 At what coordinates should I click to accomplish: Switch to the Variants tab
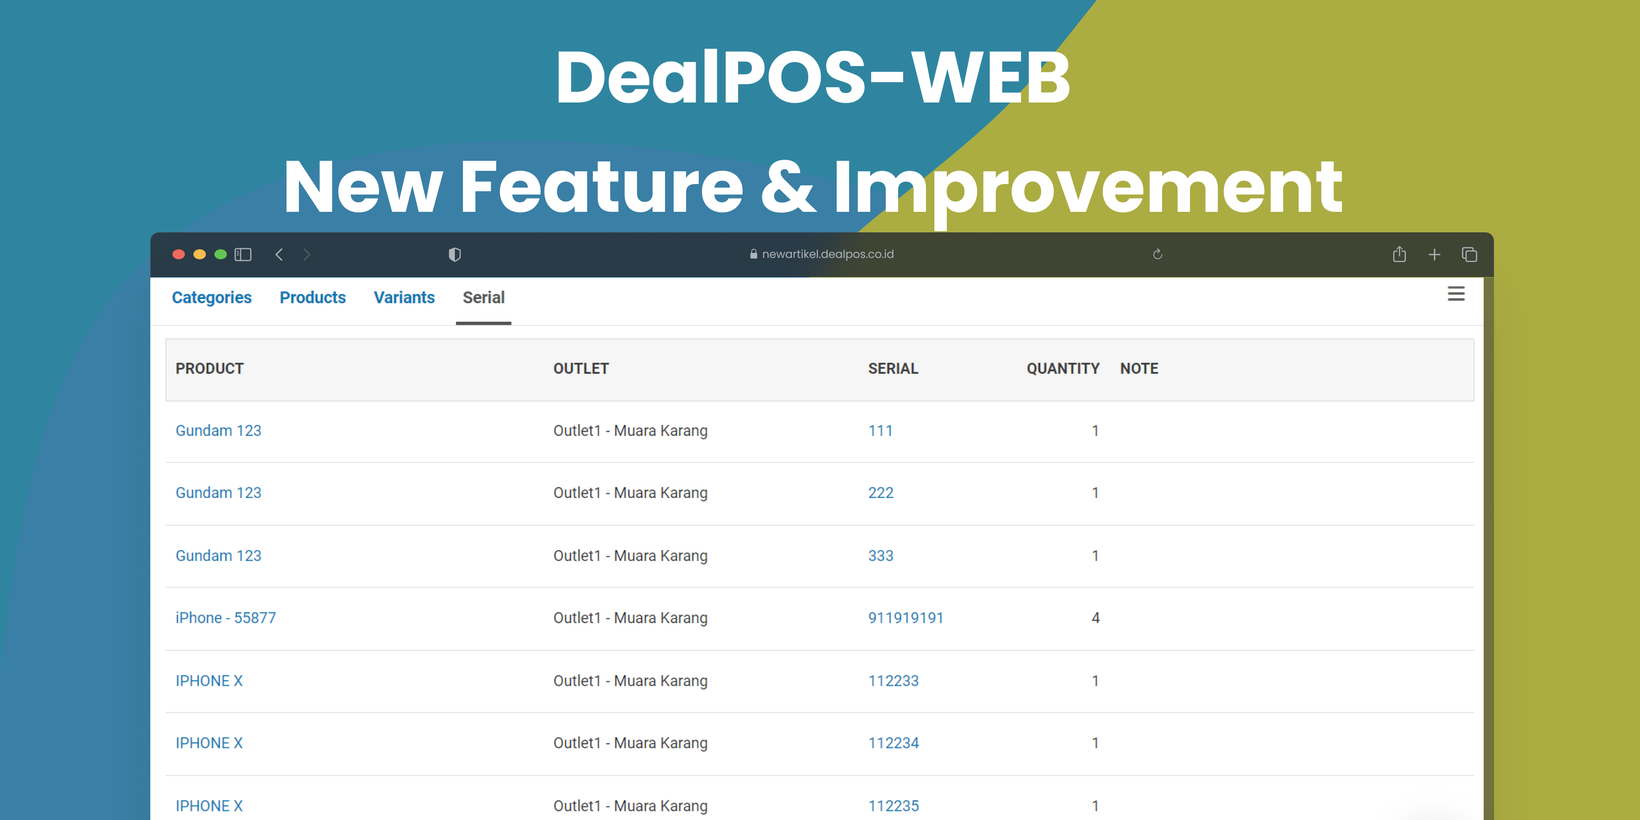404,298
